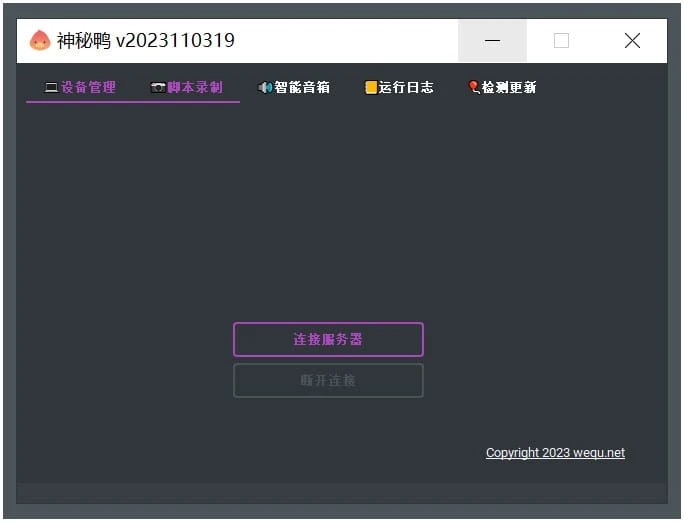Click the camera icon on 脚本录制 tab

click(x=158, y=88)
